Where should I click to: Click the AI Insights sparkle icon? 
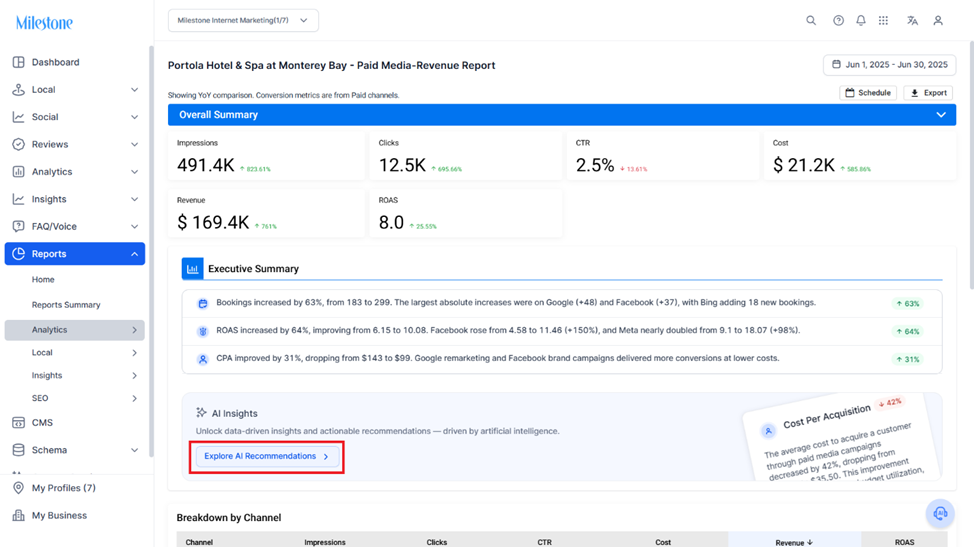tap(201, 413)
